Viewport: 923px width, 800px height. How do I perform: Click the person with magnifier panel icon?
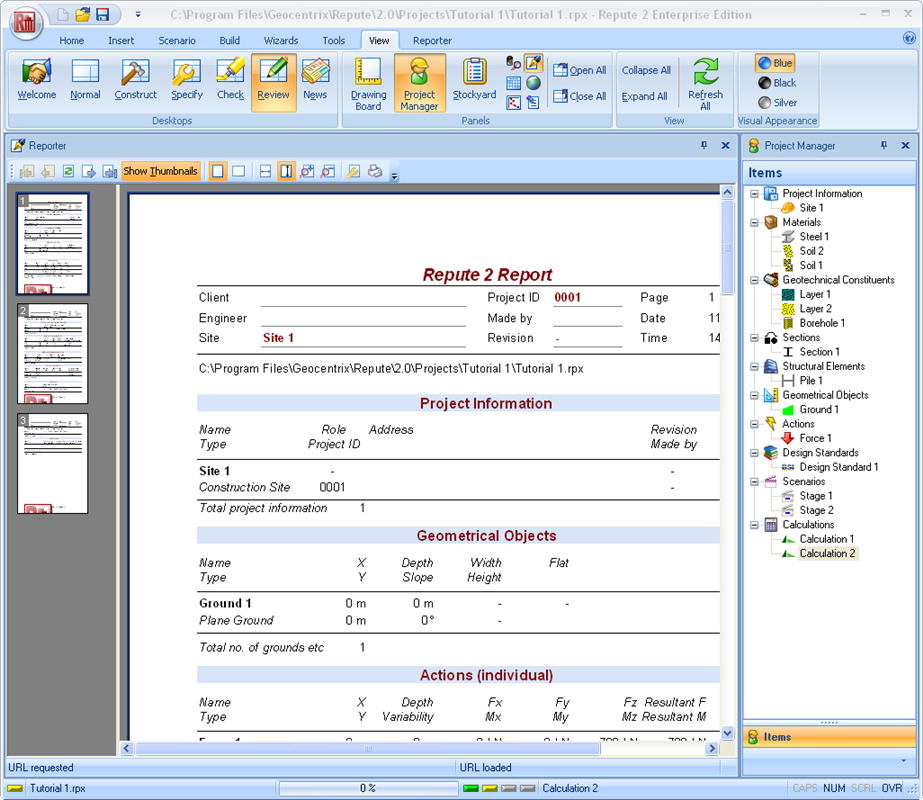[513, 63]
